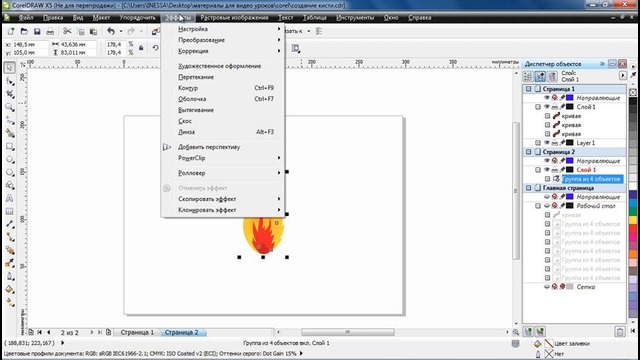Image resolution: width=640 pixels, height=360 pixels.
Task: Toggle eye of Направляющие under Главная страница
Action: pyautogui.click(x=547, y=197)
